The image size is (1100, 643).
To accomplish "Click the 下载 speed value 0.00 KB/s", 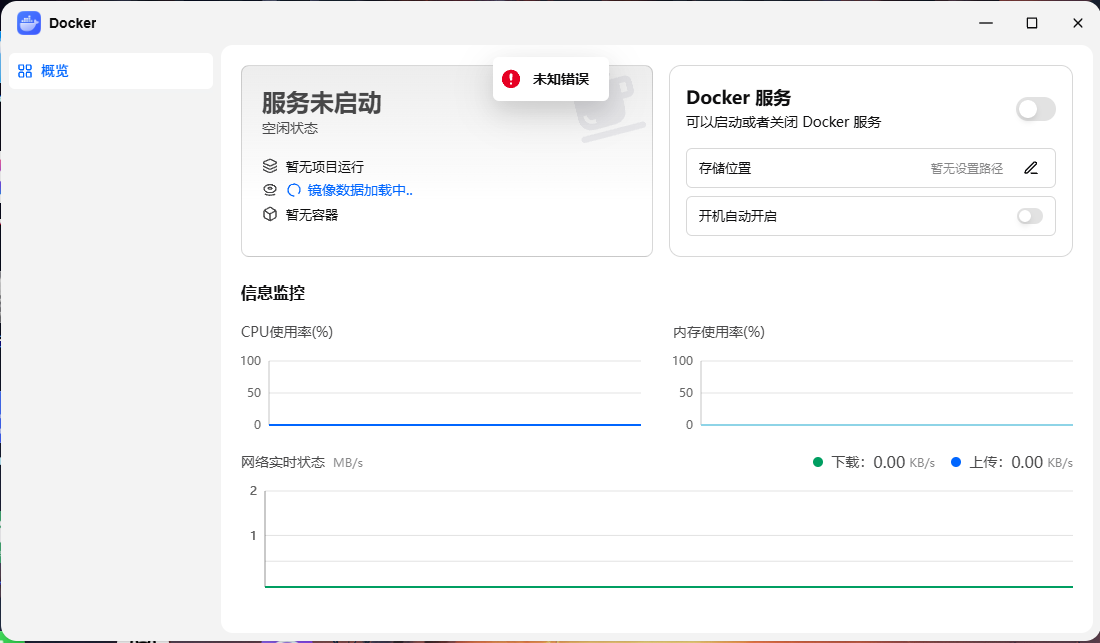I will (904, 462).
